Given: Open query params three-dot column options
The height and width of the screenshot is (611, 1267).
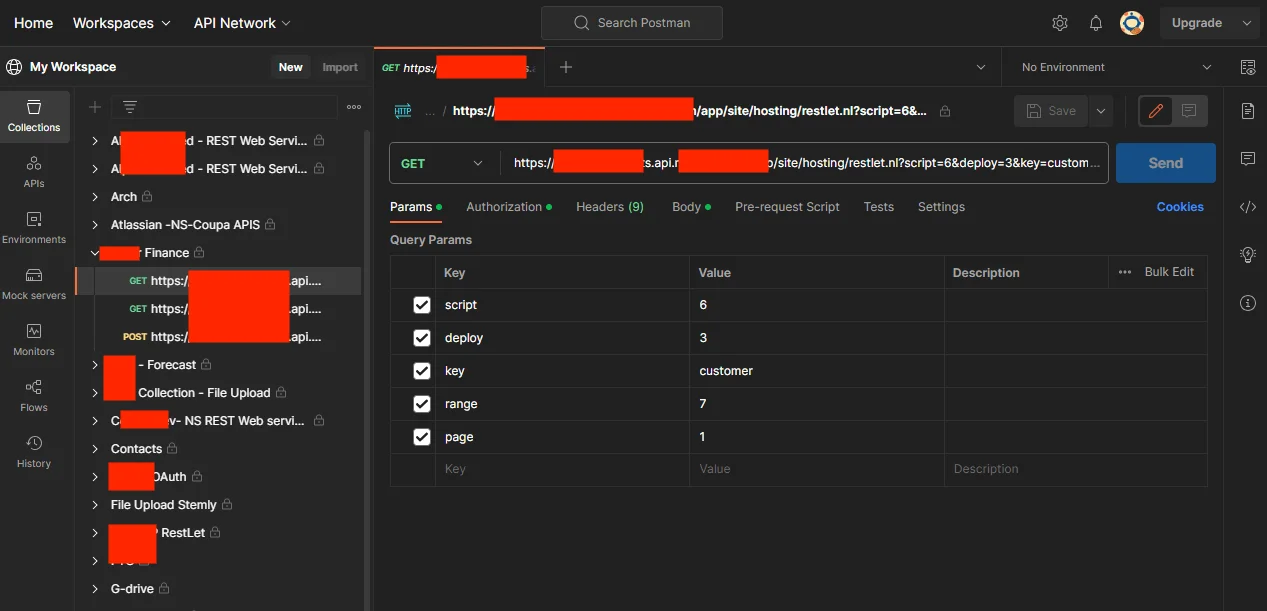Looking at the screenshot, I should tap(1125, 272).
